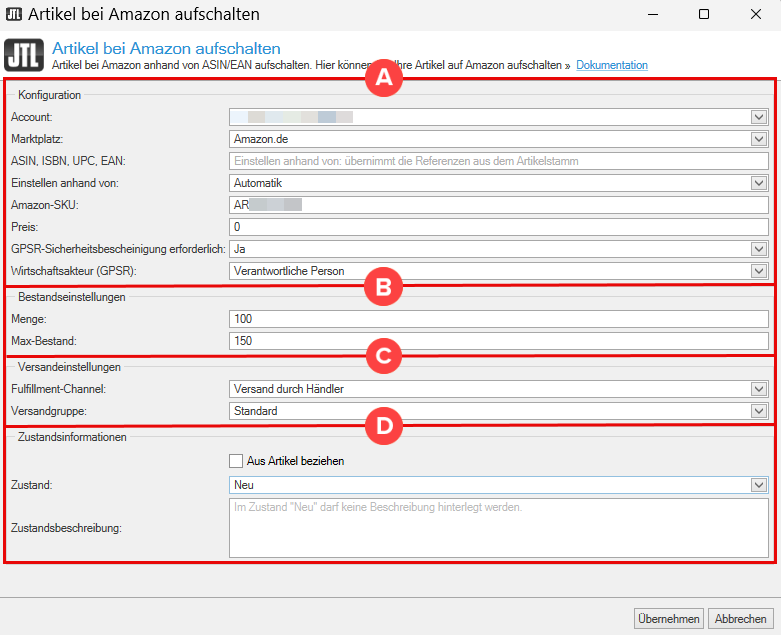The height and width of the screenshot is (635, 781).
Task: Click the red circle marker B
Action: click(382, 286)
